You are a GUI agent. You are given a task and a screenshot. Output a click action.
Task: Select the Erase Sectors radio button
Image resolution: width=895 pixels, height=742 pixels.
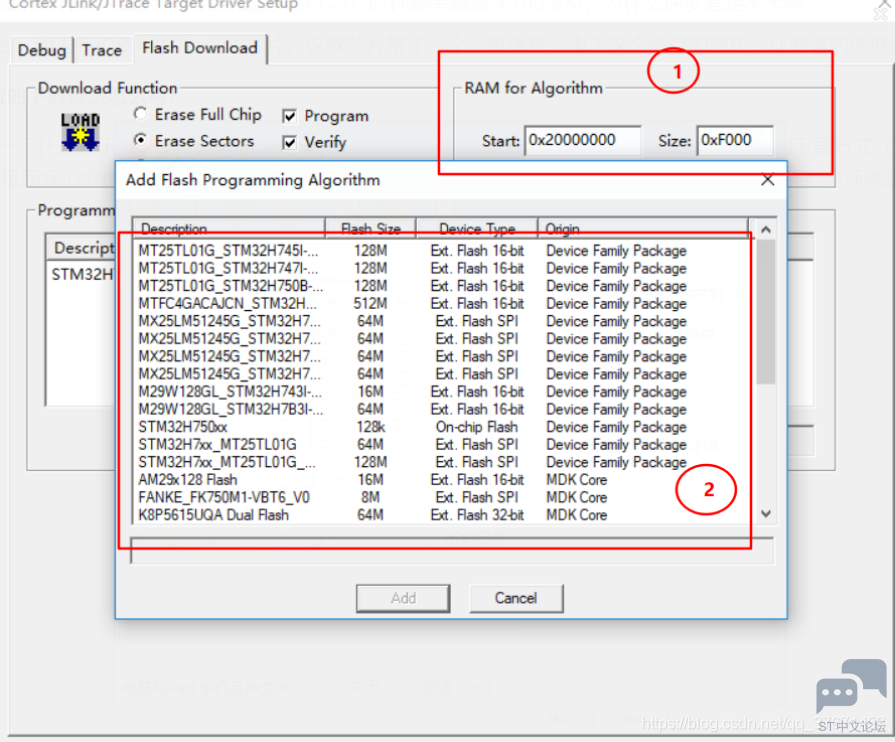(140, 140)
